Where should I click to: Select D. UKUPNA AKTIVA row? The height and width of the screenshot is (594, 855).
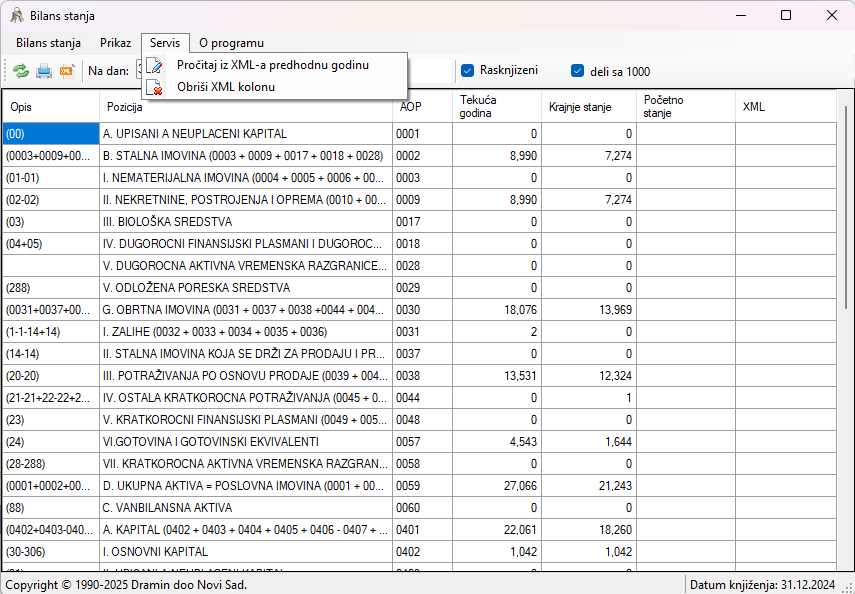click(419, 486)
